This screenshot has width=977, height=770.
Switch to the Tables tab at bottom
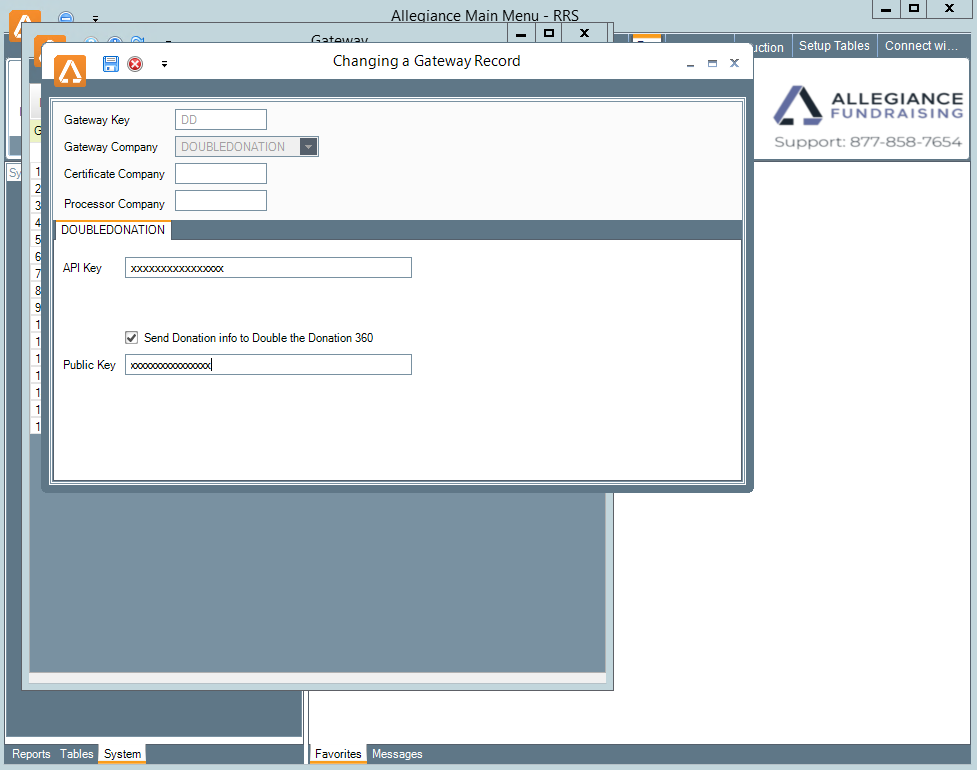77,754
